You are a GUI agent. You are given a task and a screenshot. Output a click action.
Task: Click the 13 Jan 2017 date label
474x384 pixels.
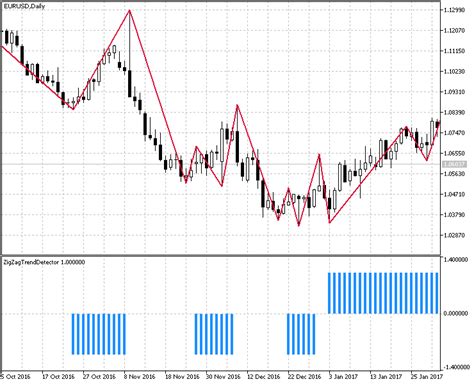point(386,377)
